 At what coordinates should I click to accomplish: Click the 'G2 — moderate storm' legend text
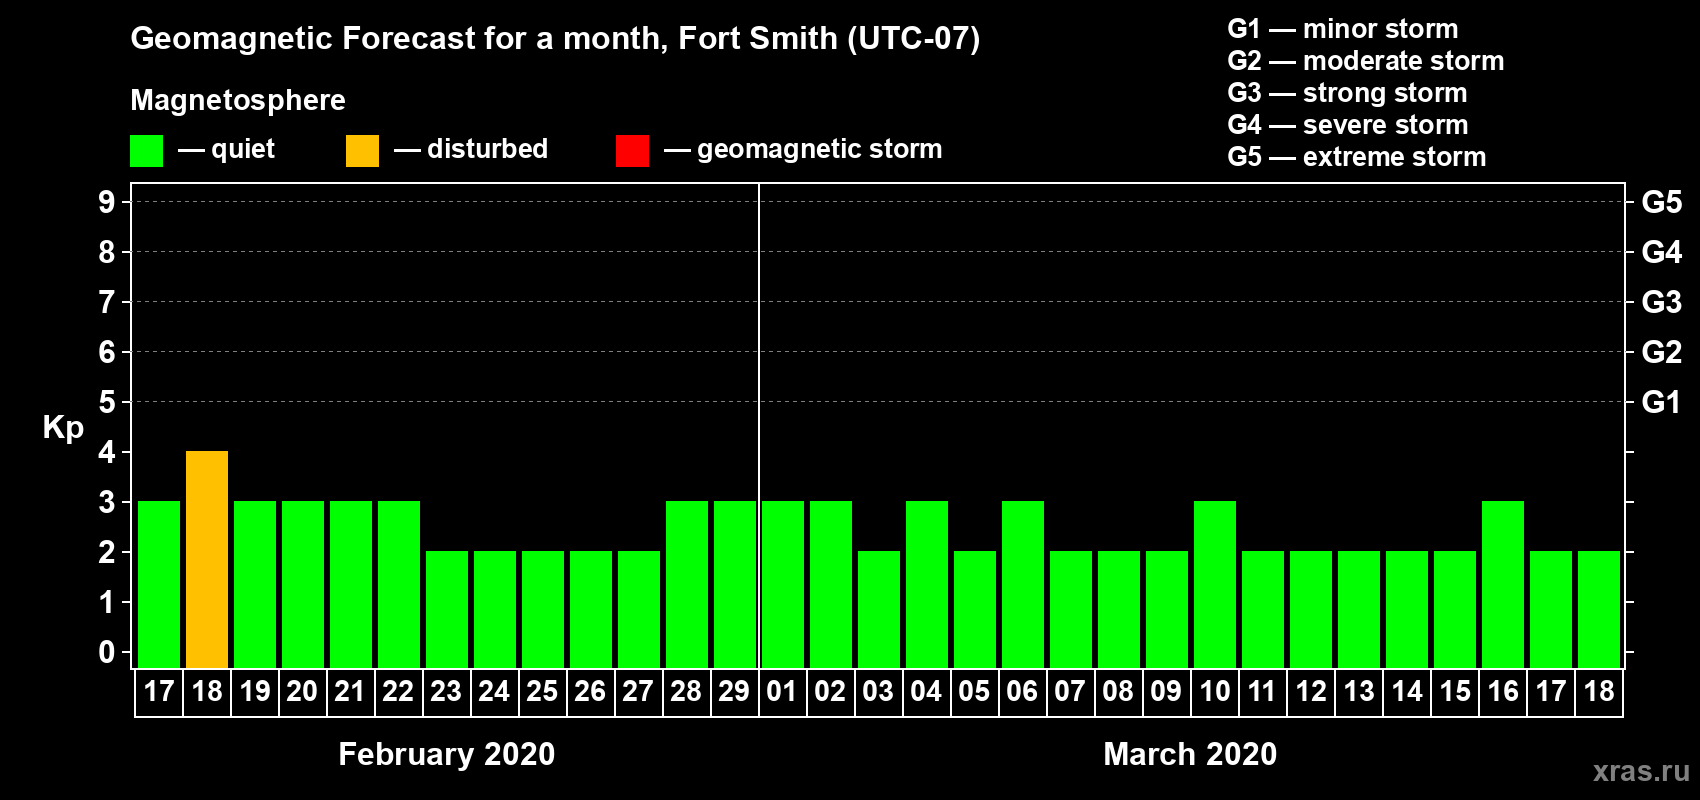(1366, 61)
